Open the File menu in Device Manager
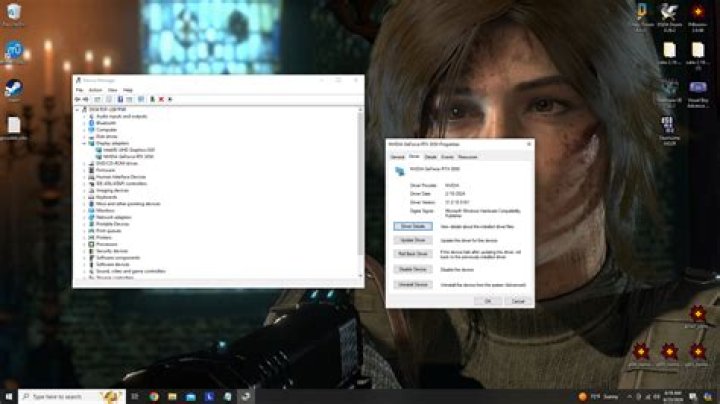The height and width of the screenshot is (404, 720). [x=79, y=90]
